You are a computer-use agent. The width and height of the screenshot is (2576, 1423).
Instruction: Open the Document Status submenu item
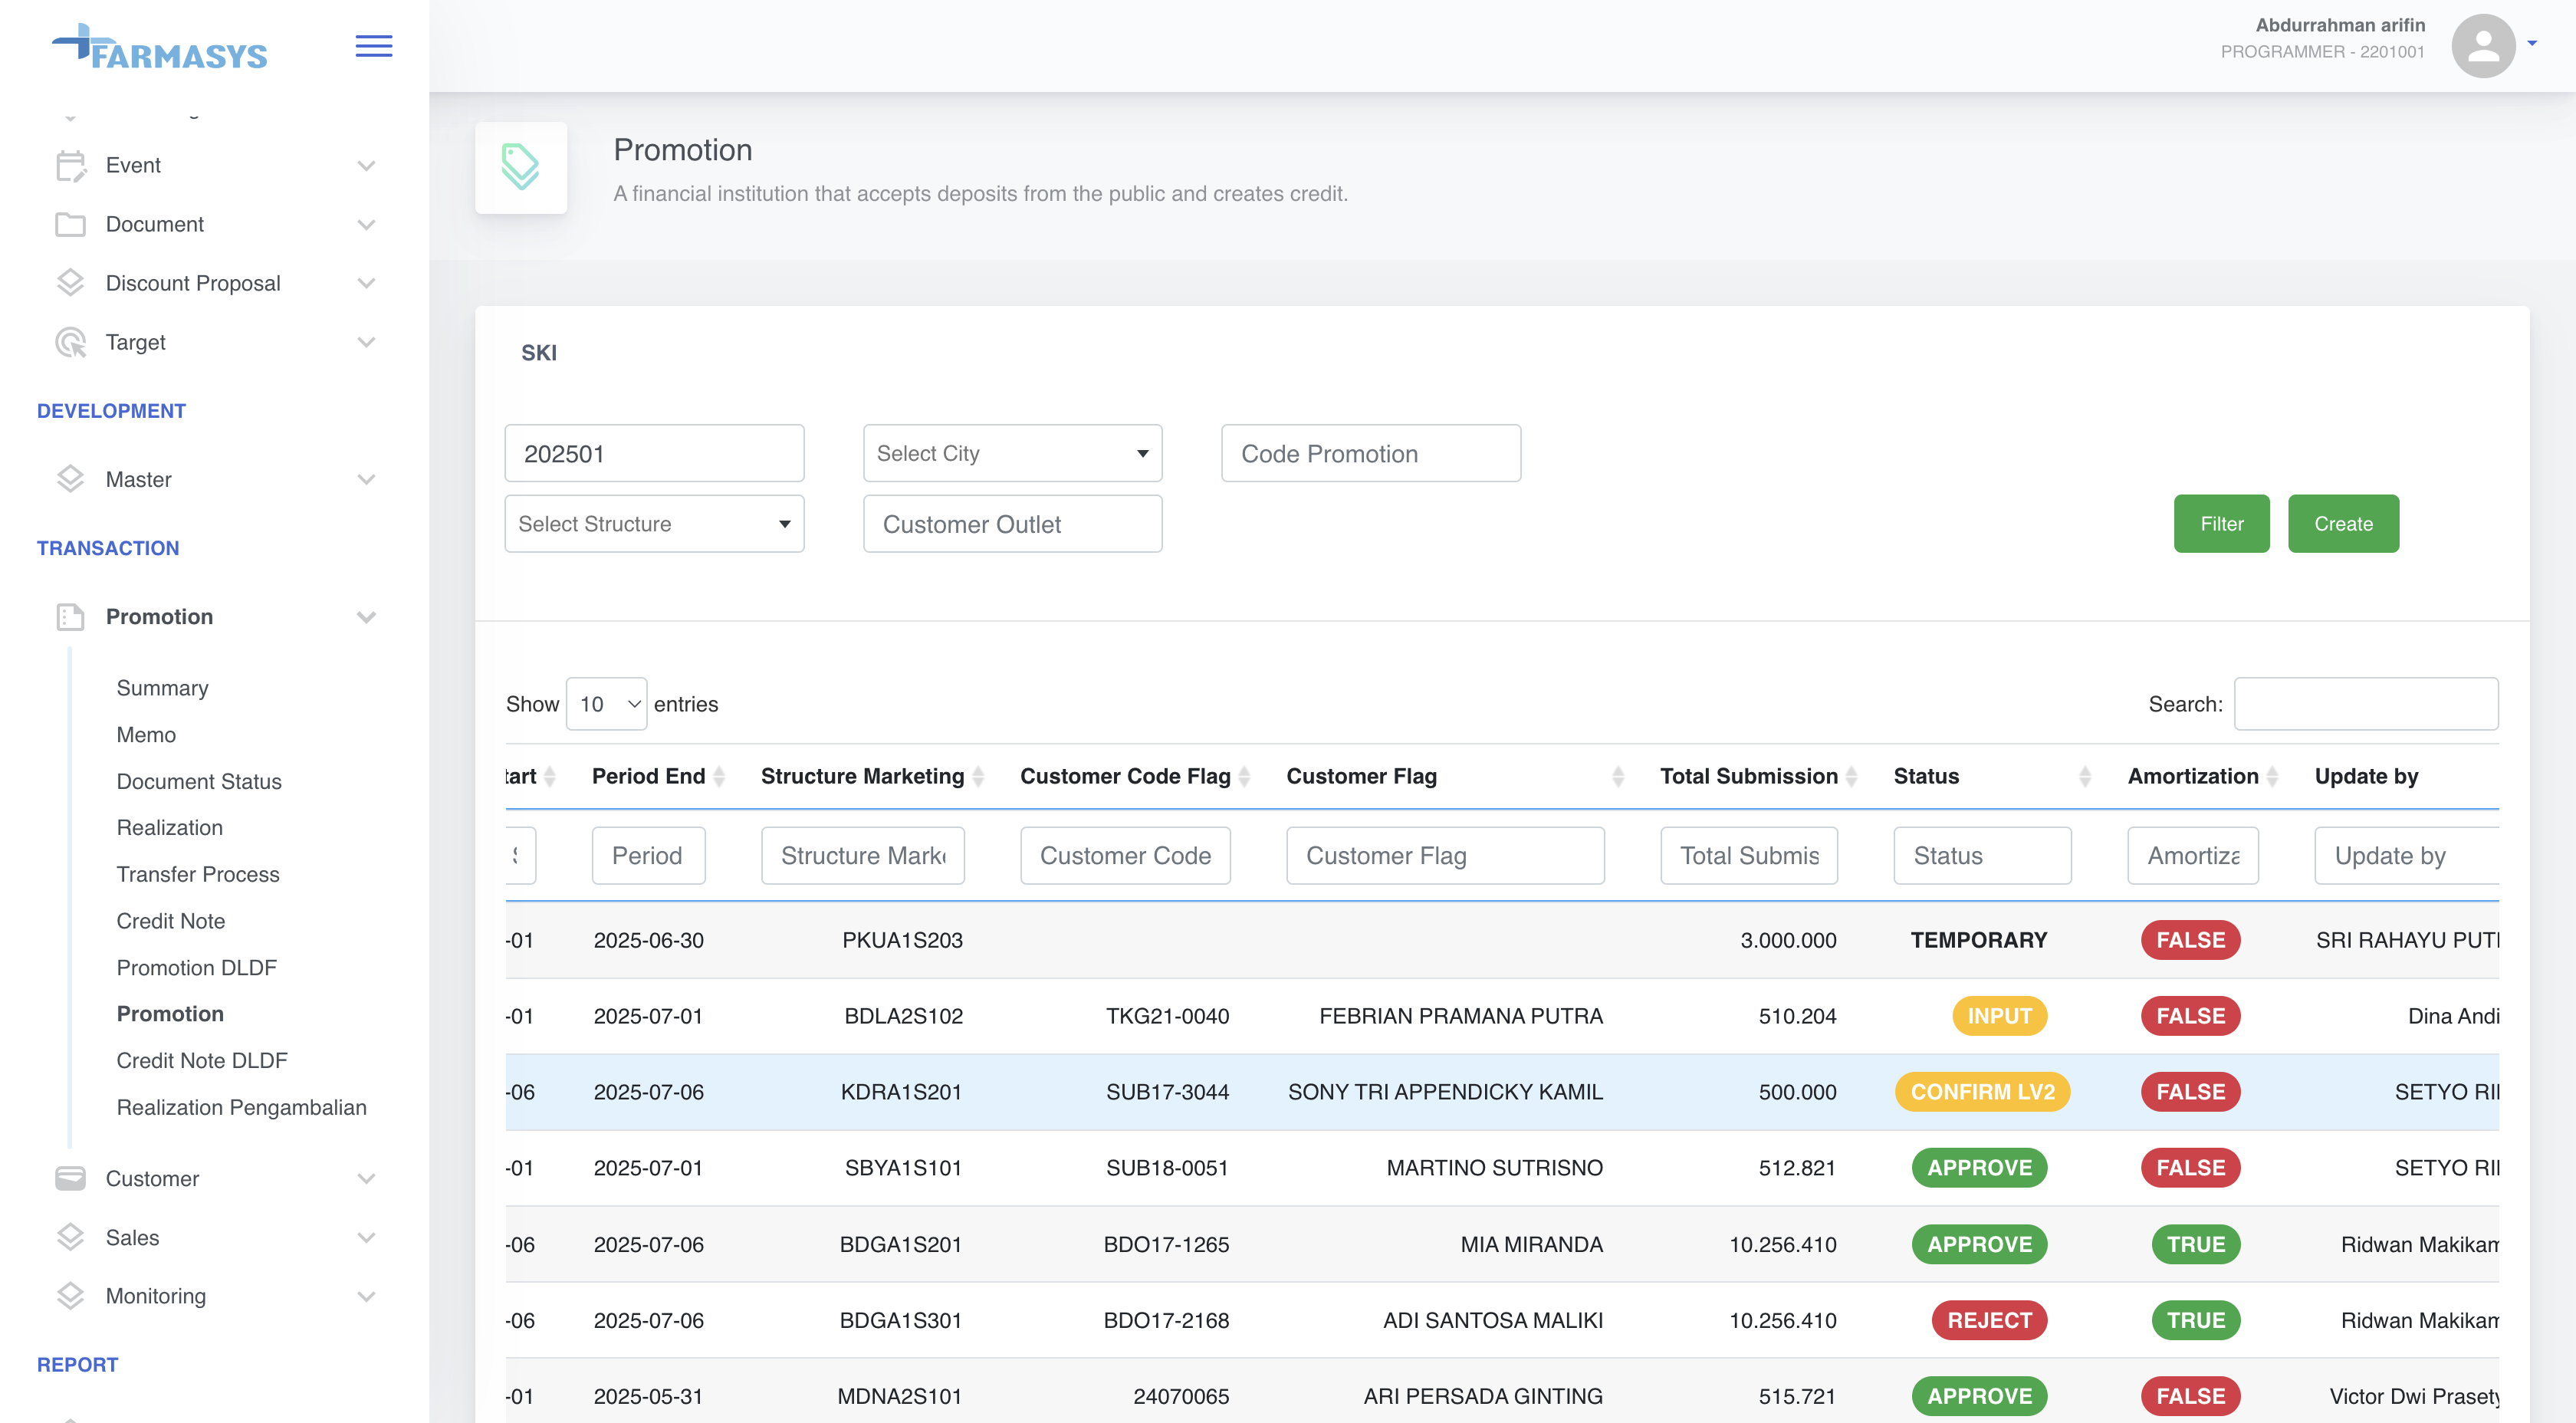click(199, 781)
